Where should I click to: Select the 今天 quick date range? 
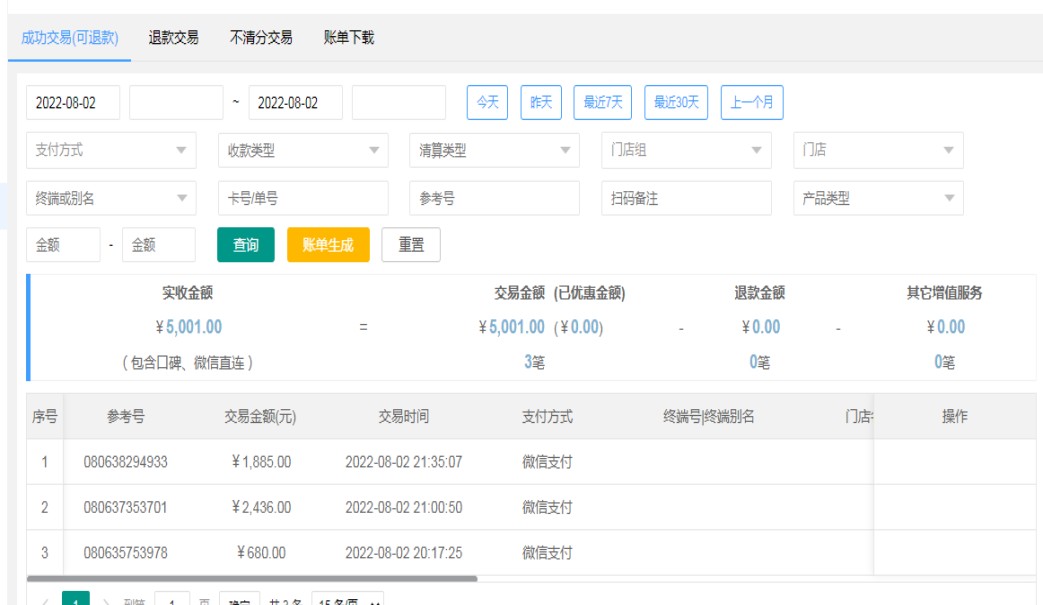point(487,102)
